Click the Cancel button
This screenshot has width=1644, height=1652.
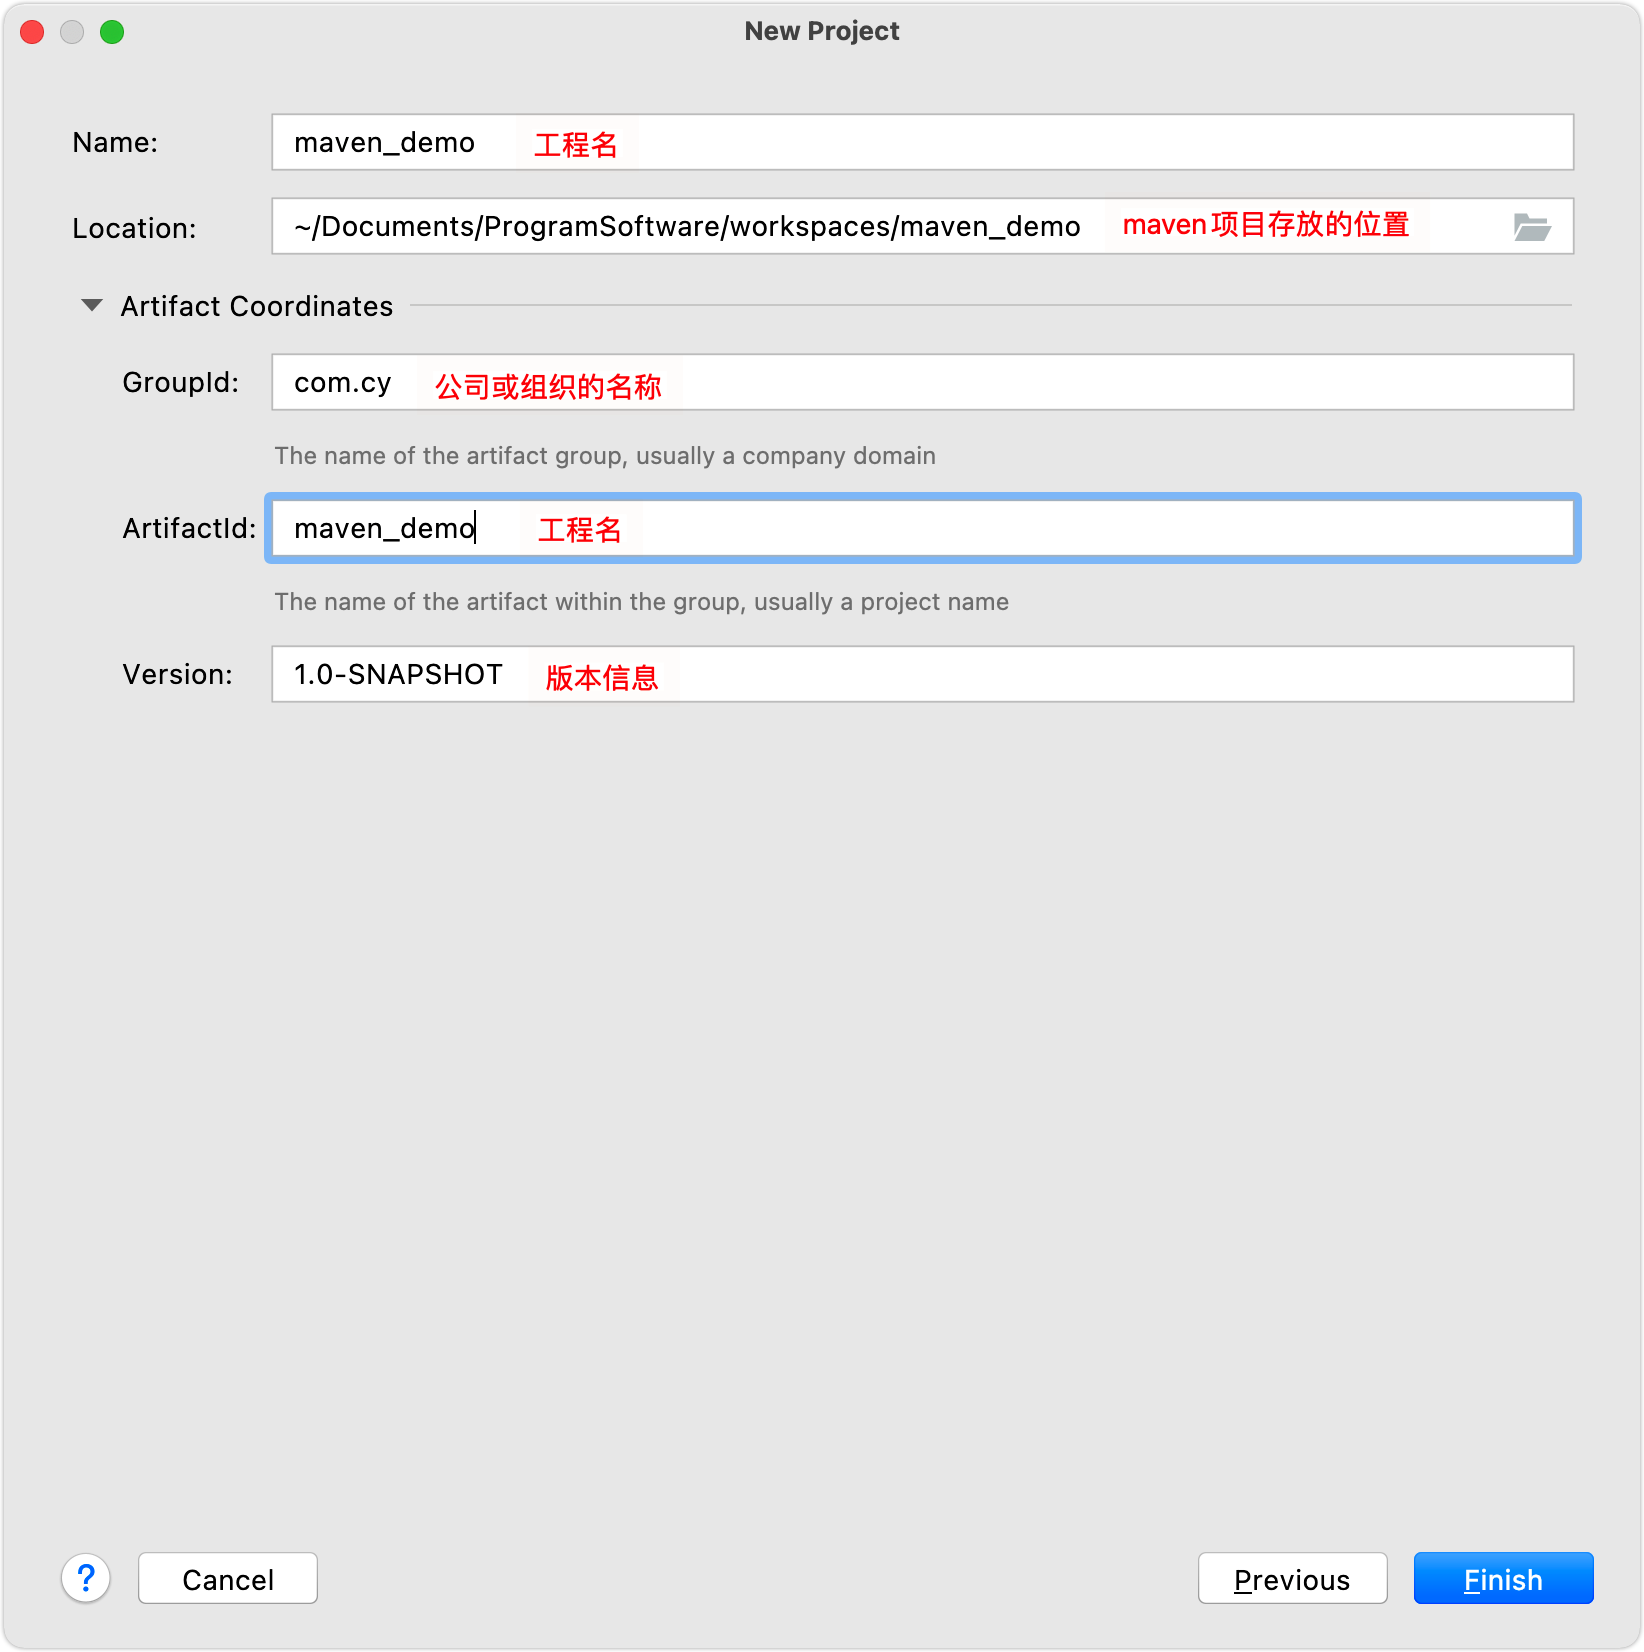[x=228, y=1579]
